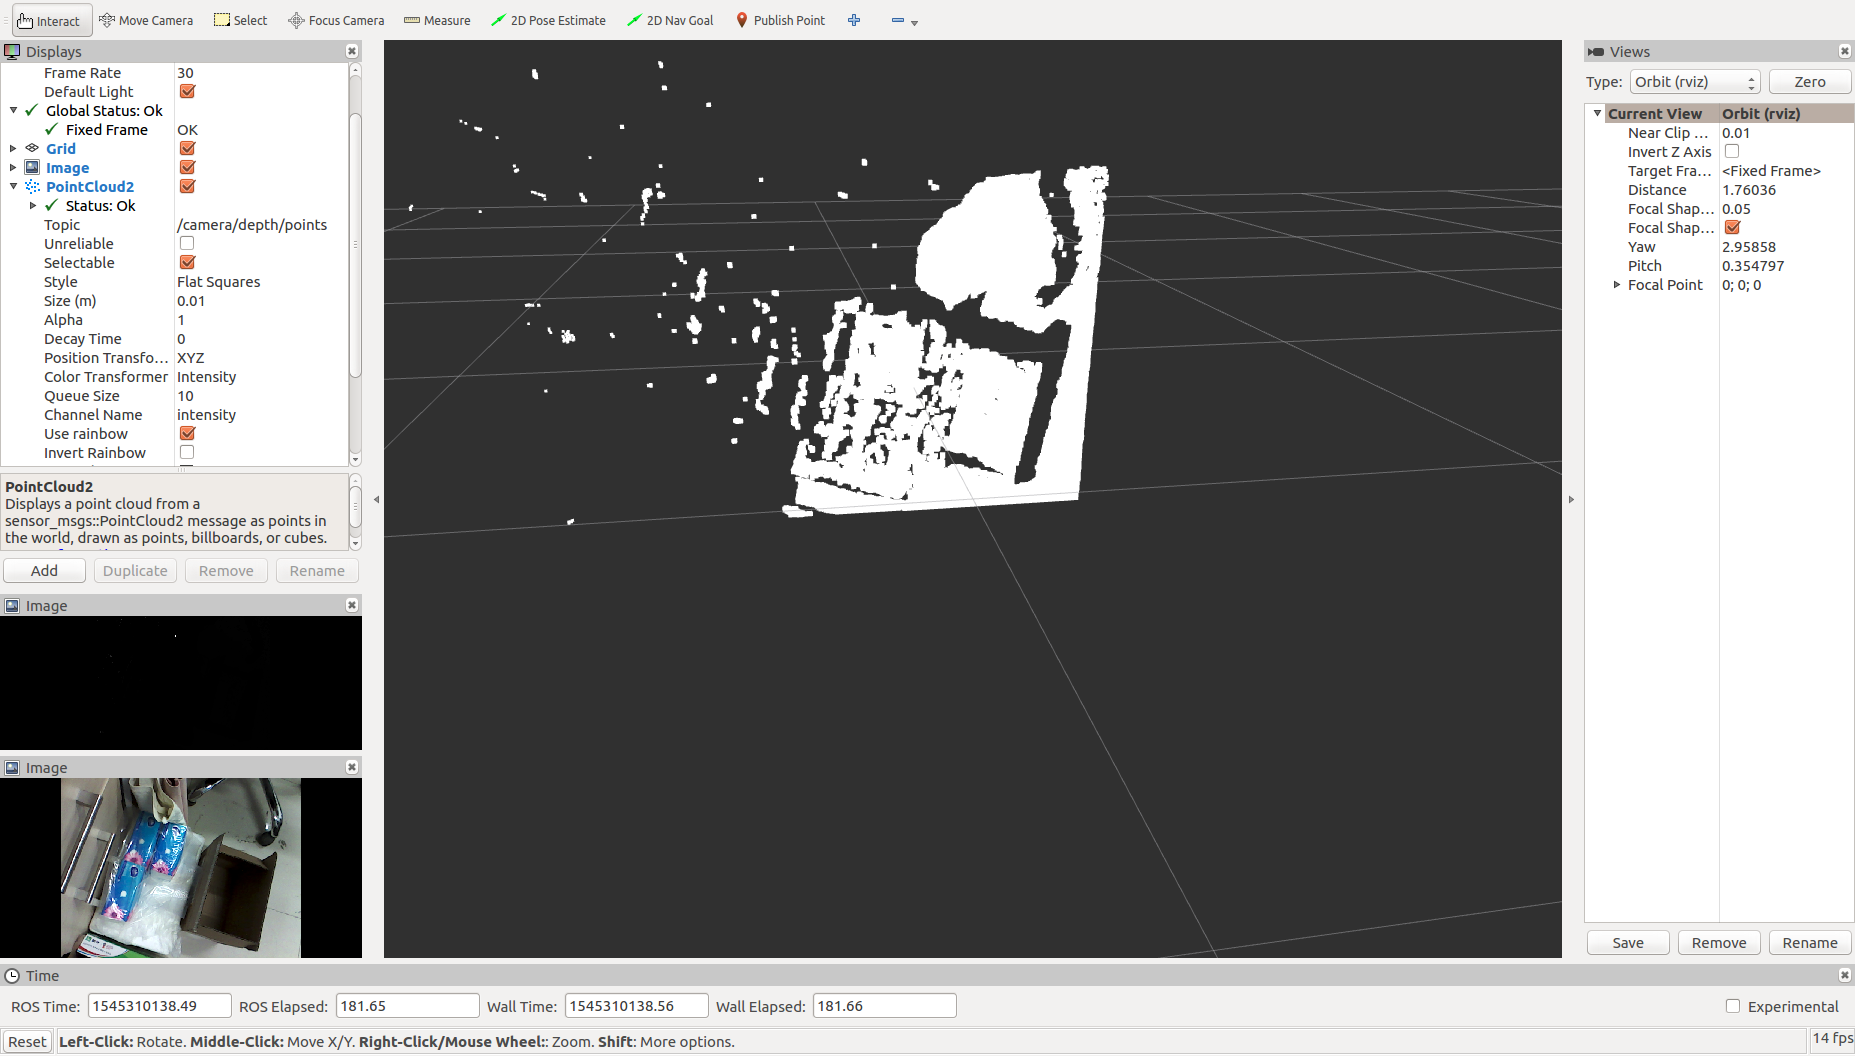Toggle the Invert Z Axis checkbox
The height and width of the screenshot is (1056, 1855).
tap(1732, 151)
